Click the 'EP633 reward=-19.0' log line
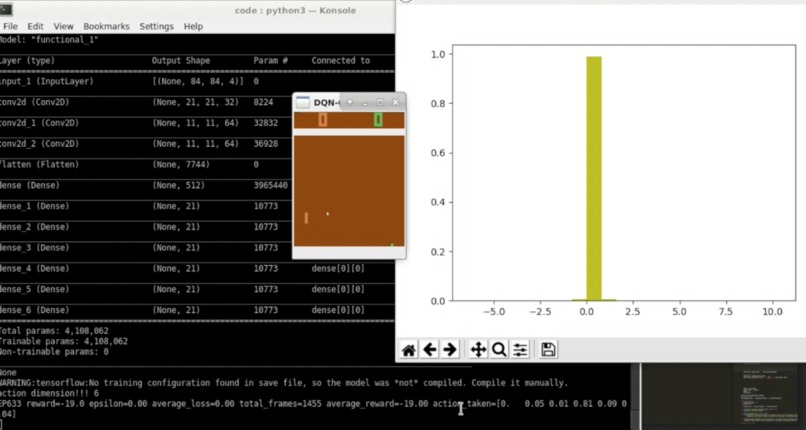This screenshot has height=430, width=806. click(x=313, y=404)
